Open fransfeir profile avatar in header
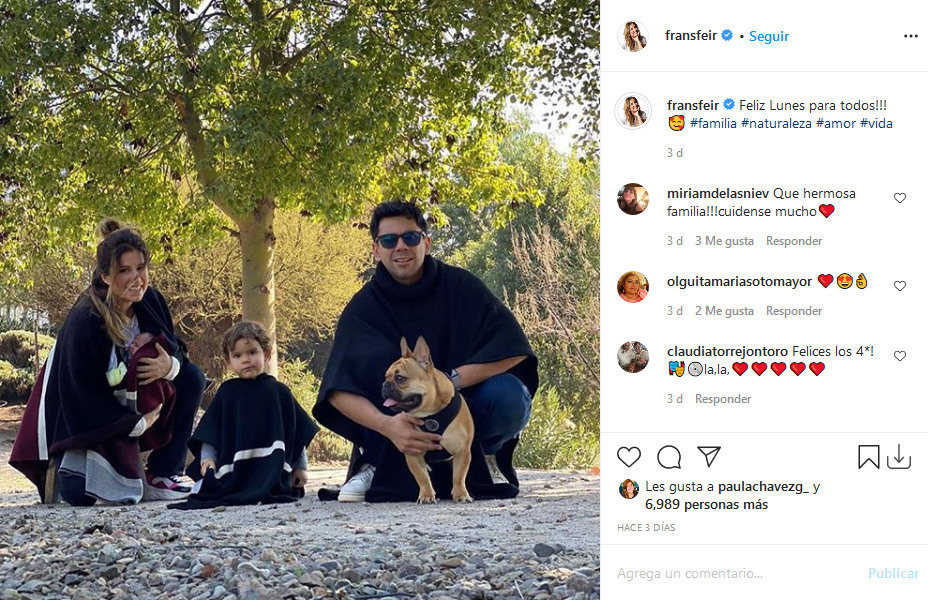928x600 pixels. tap(633, 36)
